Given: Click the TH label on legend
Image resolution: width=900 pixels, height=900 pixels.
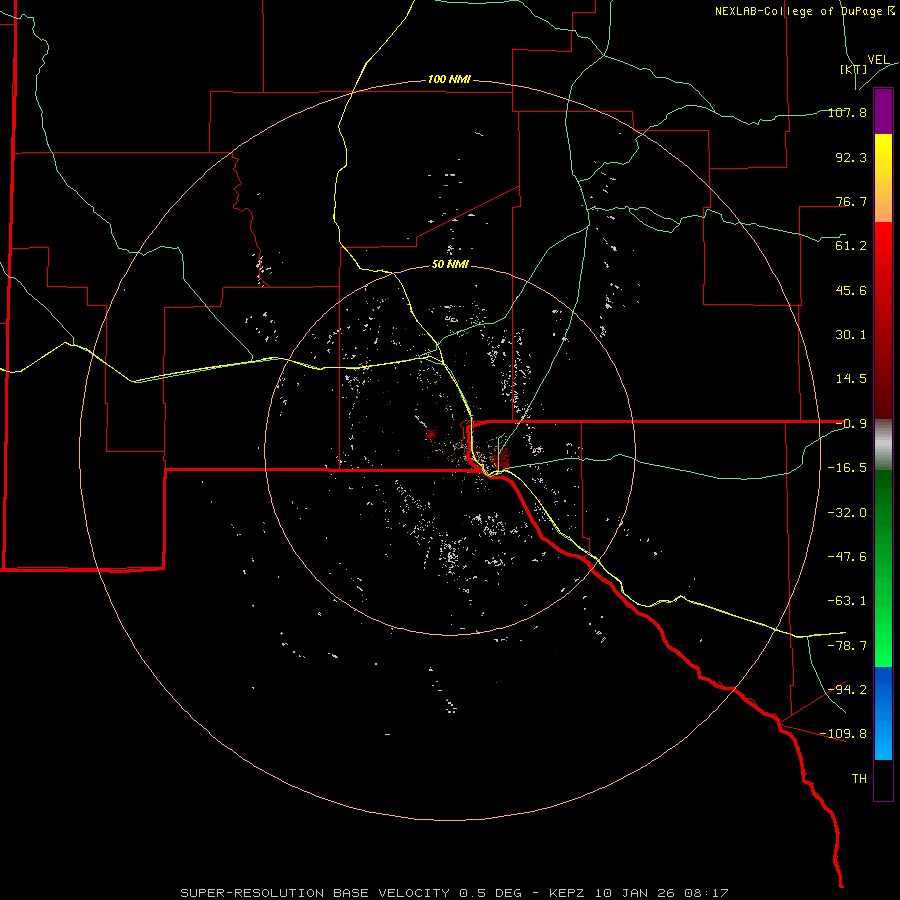Looking at the screenshot, I should [x=859, y=779].
